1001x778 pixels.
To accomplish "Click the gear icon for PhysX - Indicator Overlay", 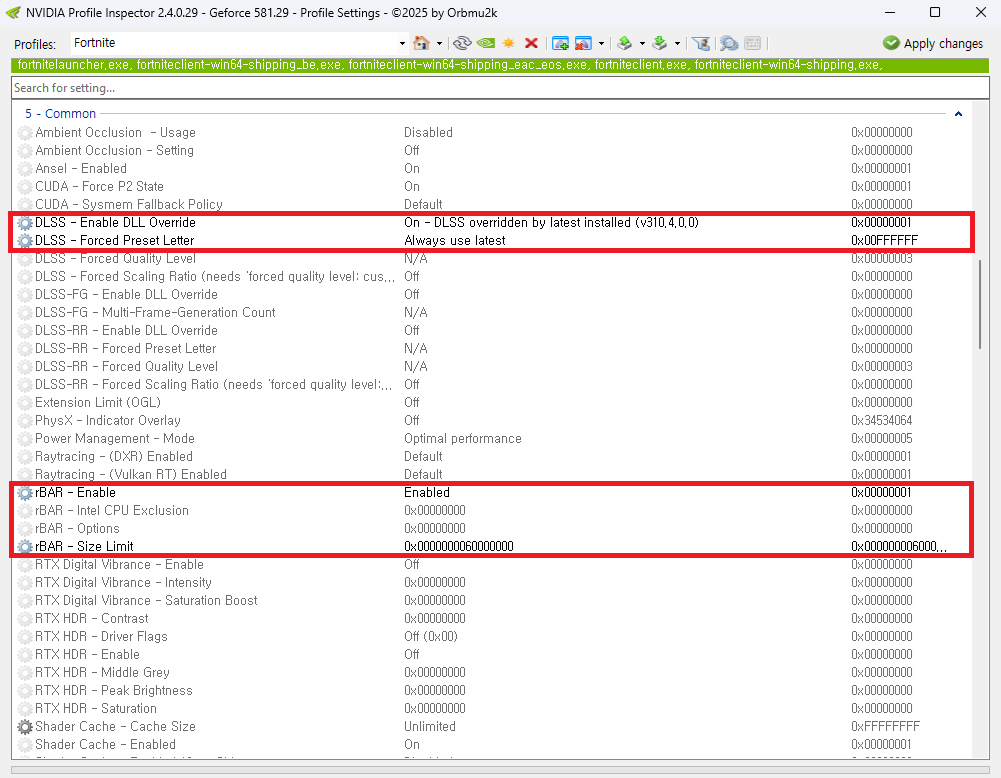I will tap(25, 421).
